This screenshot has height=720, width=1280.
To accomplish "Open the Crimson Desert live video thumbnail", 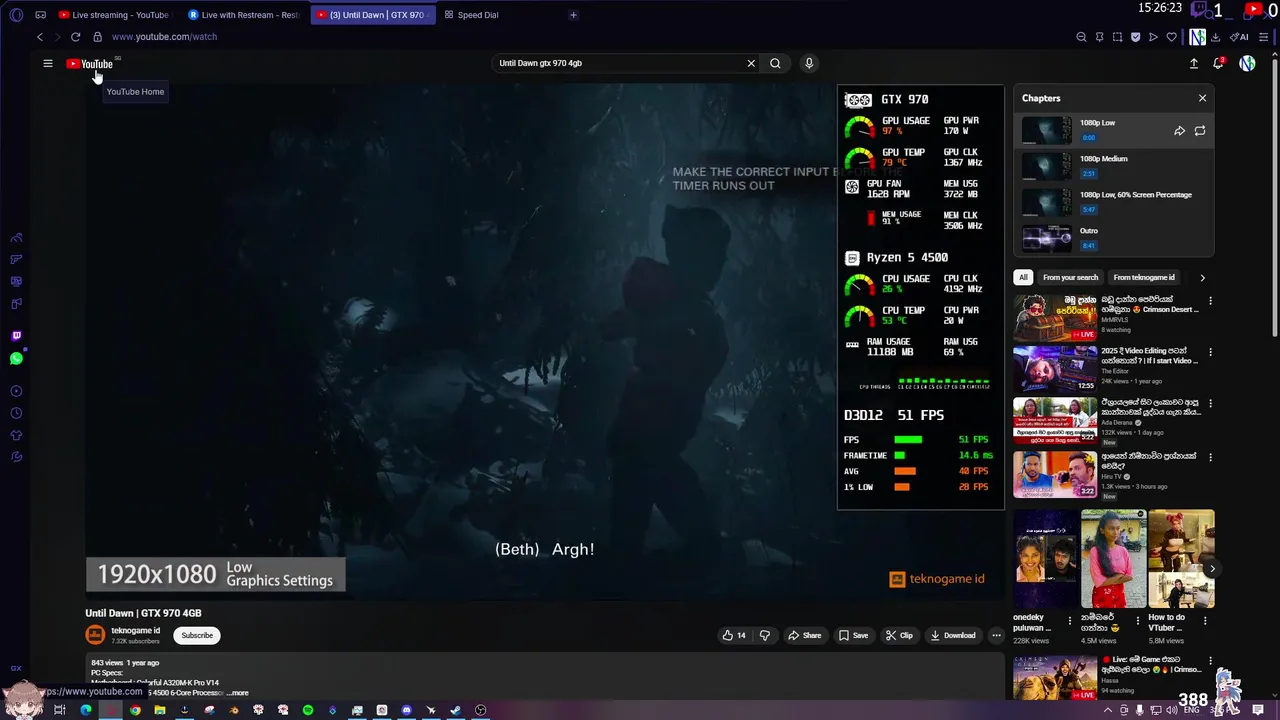I will (1055, 317).
